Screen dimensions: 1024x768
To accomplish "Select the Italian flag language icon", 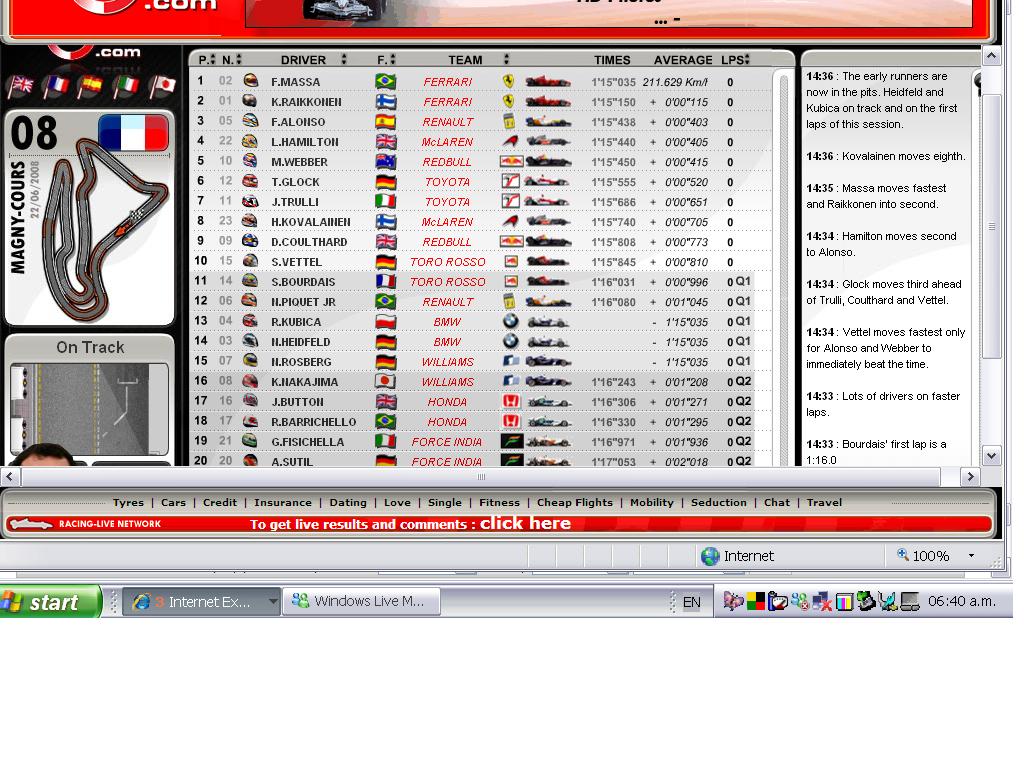I will coord(126,87).
